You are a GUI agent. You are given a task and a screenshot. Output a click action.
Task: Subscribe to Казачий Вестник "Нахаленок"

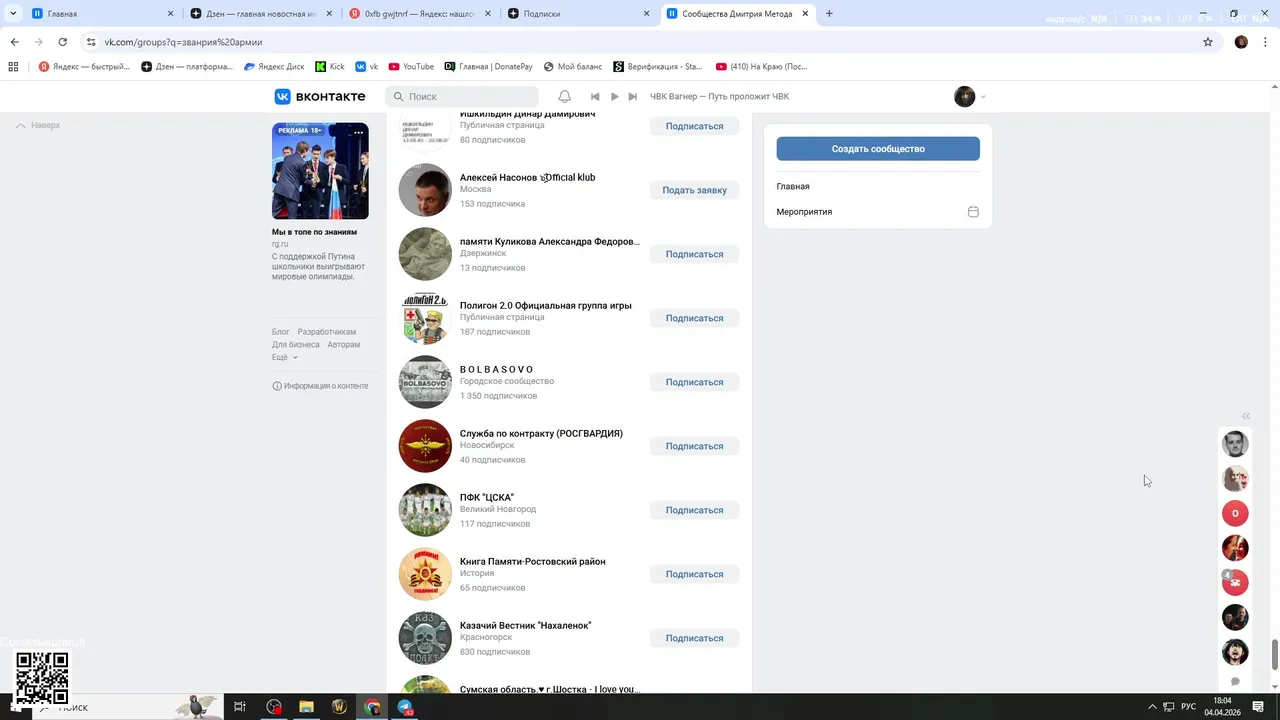click(694, 638)
